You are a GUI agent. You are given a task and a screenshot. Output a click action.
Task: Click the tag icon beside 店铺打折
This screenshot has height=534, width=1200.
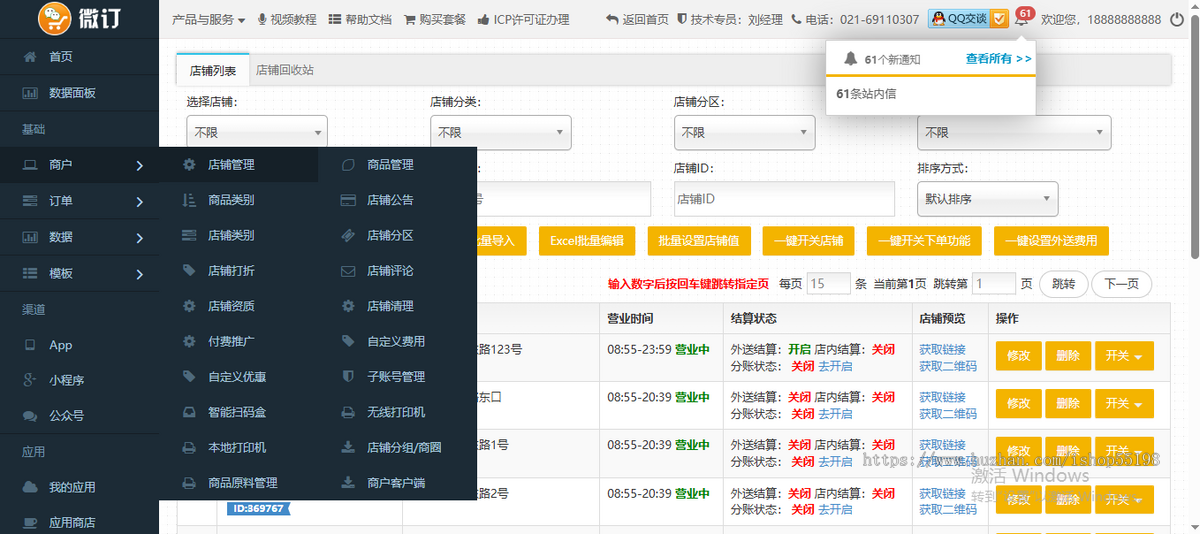(x=189, y=270)
